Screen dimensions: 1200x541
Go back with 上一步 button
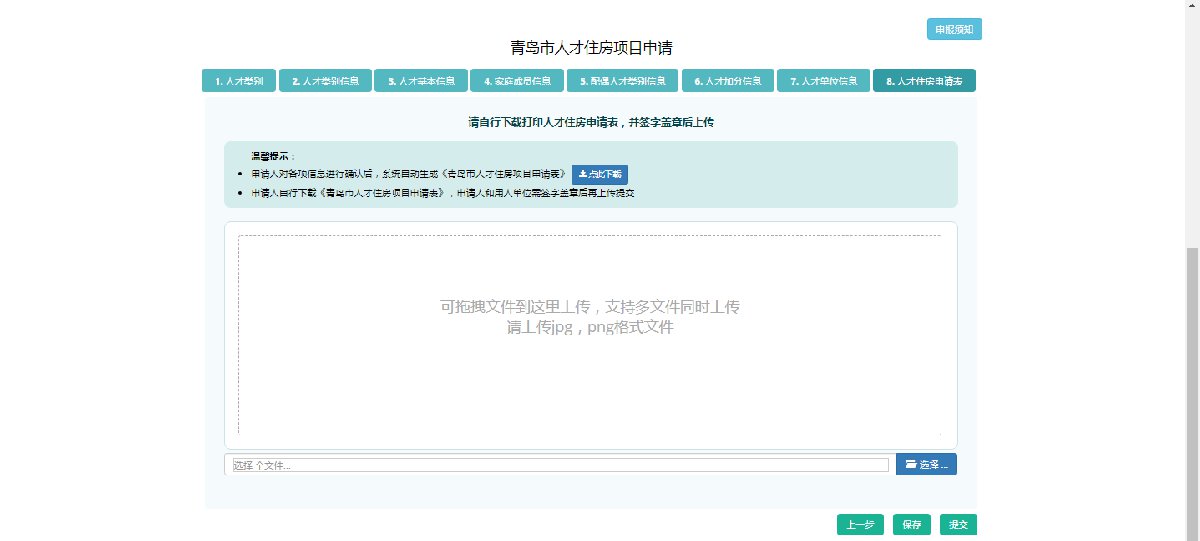pos(860,525)
